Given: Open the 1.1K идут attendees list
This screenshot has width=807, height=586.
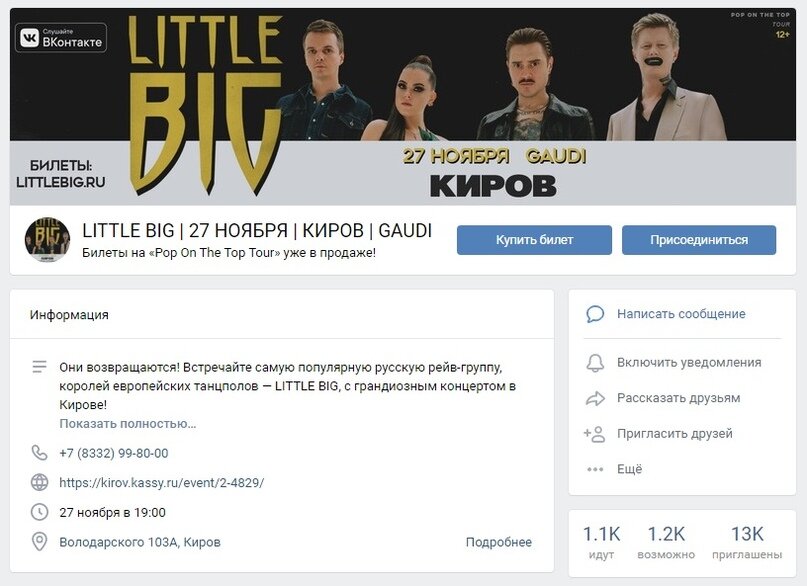Looking at the screenshot, I should click(601, 542).
